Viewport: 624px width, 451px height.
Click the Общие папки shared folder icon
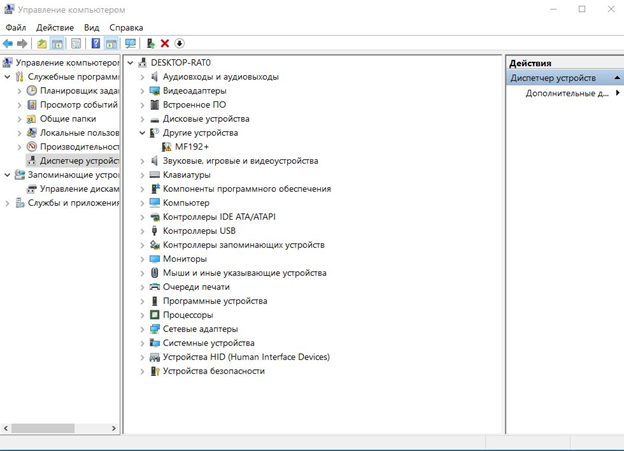(x=32, y=119)
